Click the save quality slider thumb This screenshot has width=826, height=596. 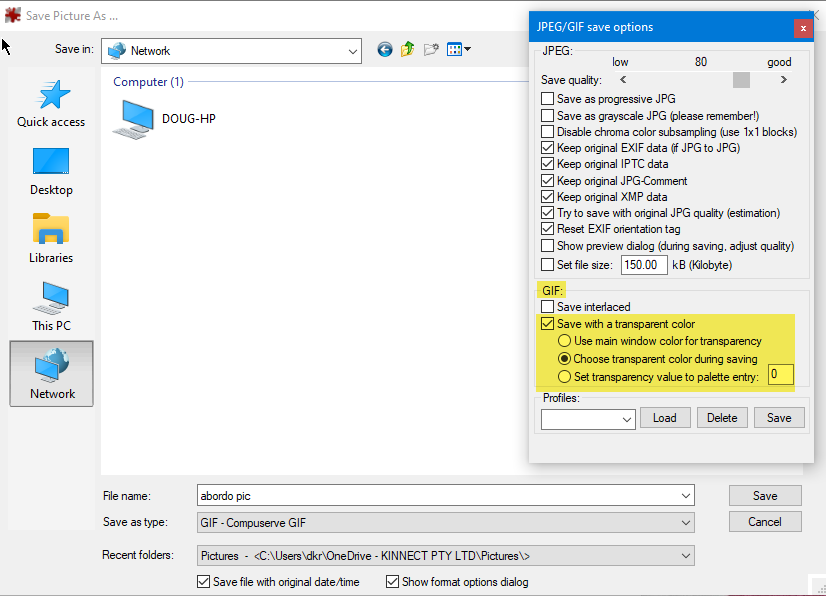(x=741, y=80)
